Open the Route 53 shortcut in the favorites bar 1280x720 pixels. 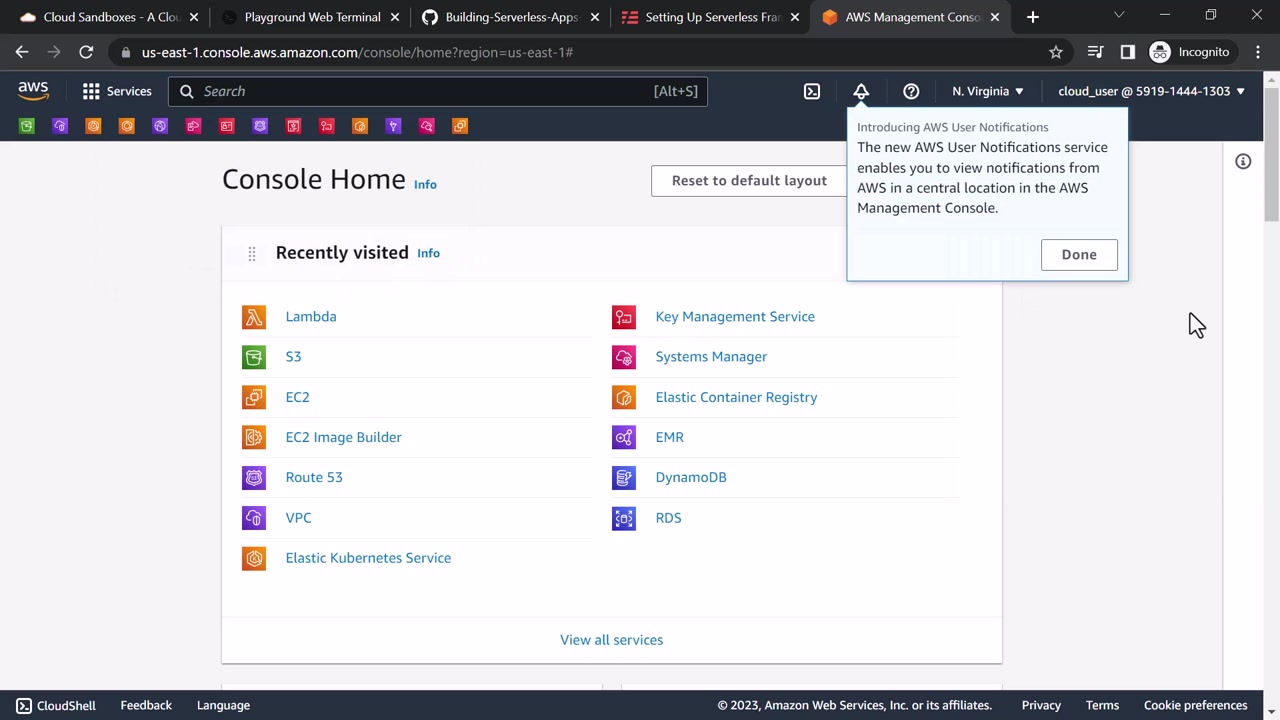click(261, 126)
